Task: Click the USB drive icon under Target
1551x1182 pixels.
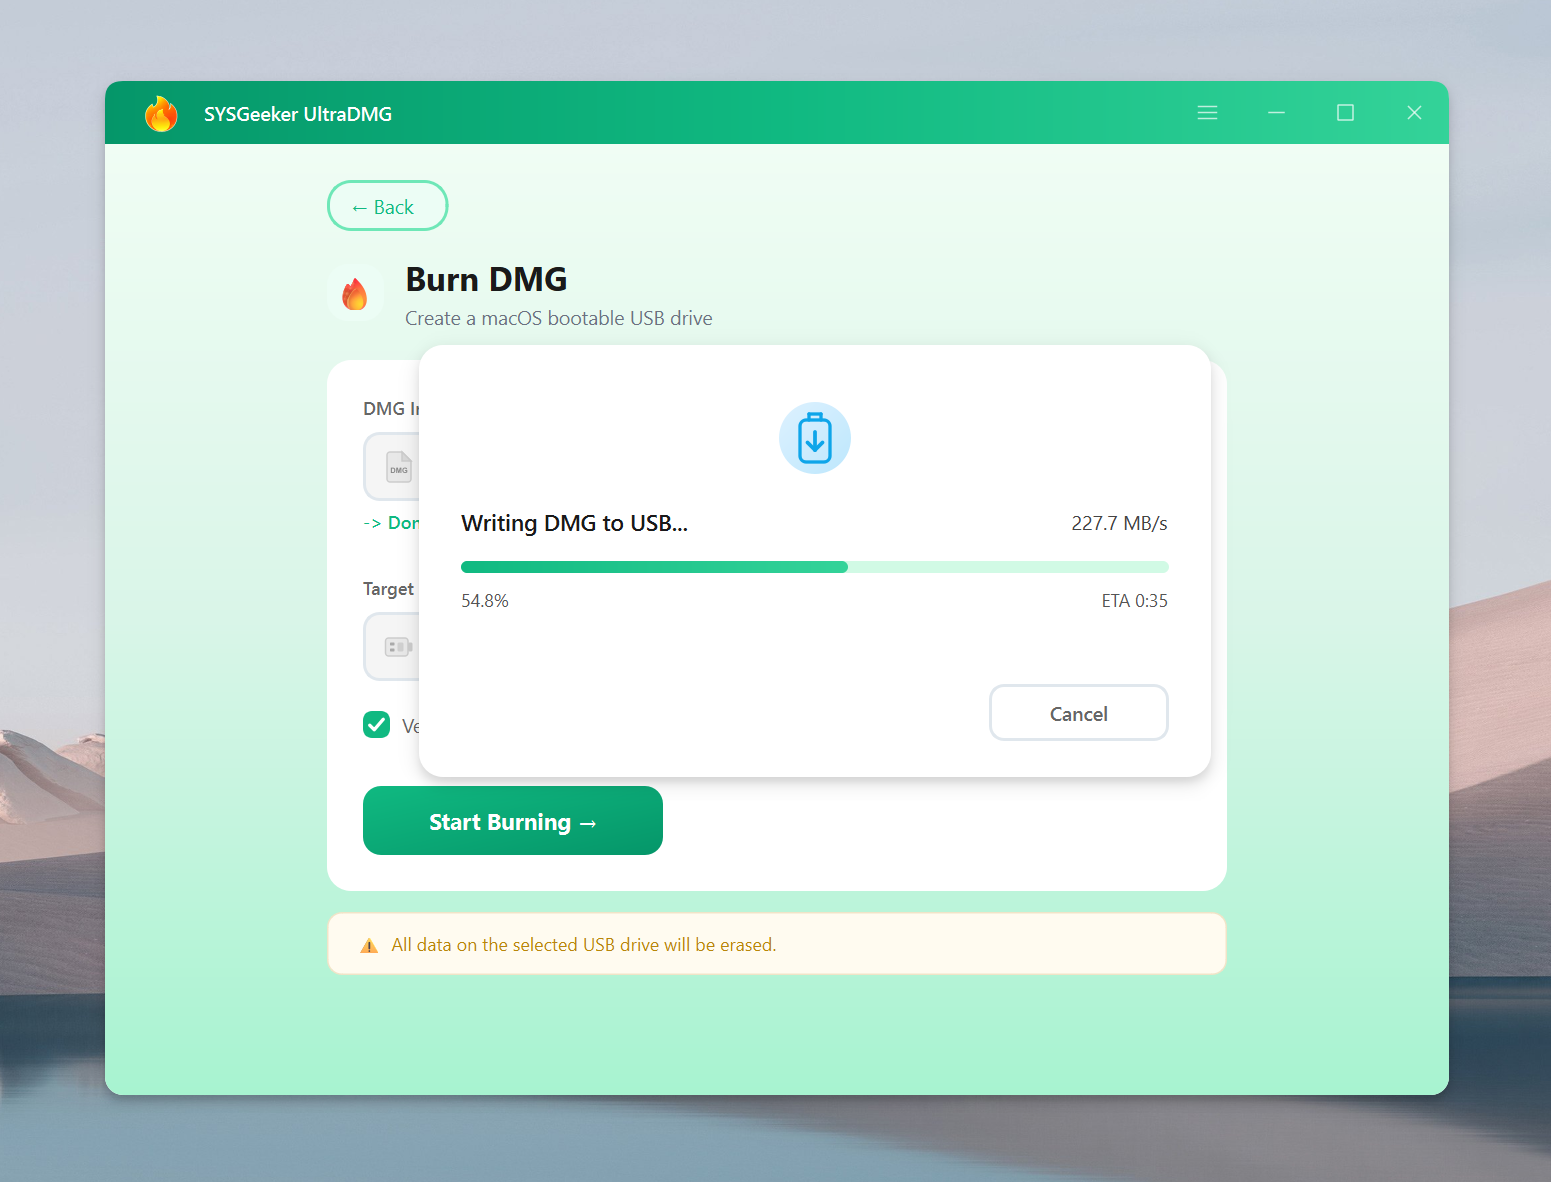Action: tap(397, 647)
